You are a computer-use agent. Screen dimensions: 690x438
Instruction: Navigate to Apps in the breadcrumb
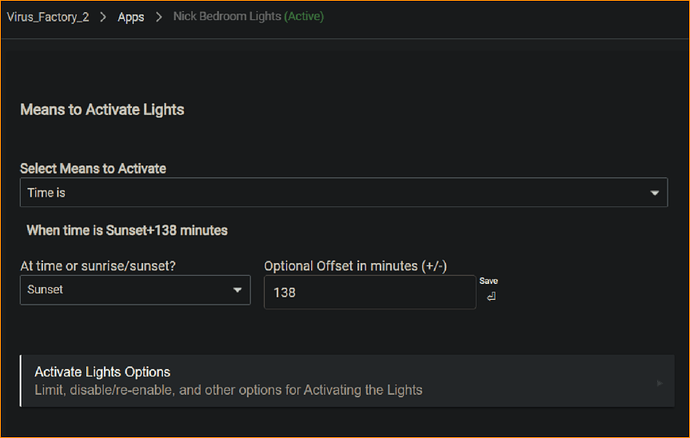point(131,18)
